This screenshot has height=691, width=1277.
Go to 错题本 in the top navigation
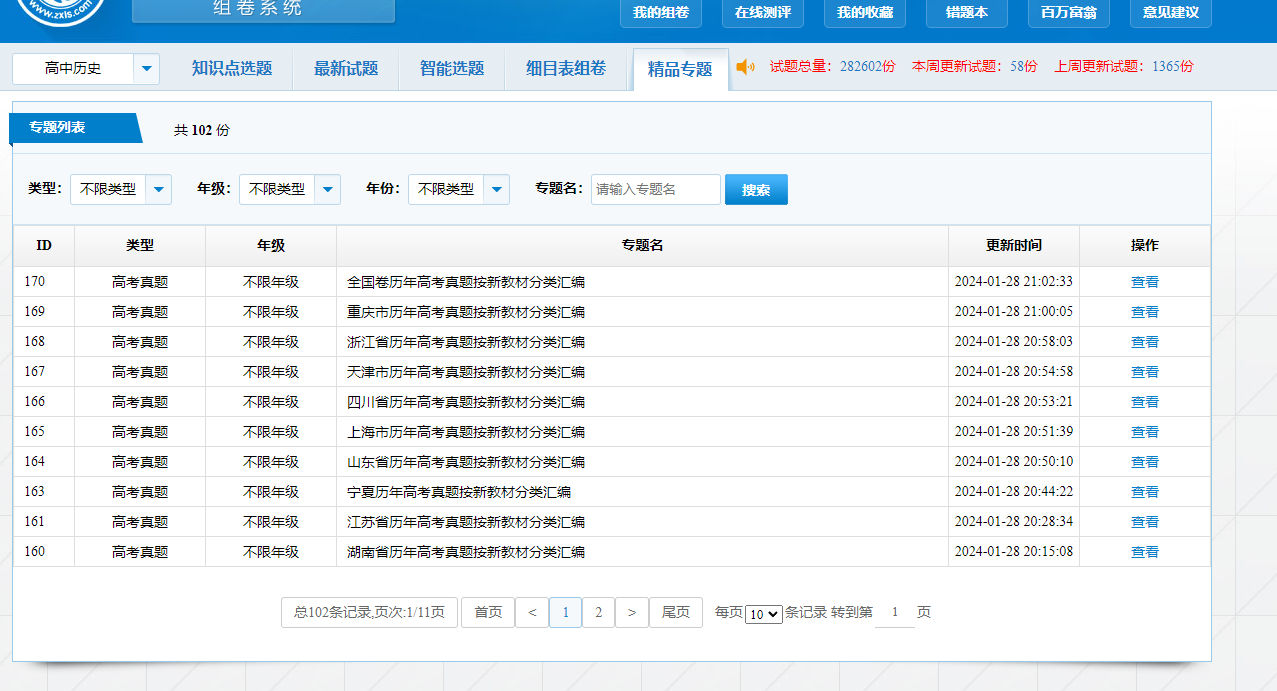pos(967,13)
